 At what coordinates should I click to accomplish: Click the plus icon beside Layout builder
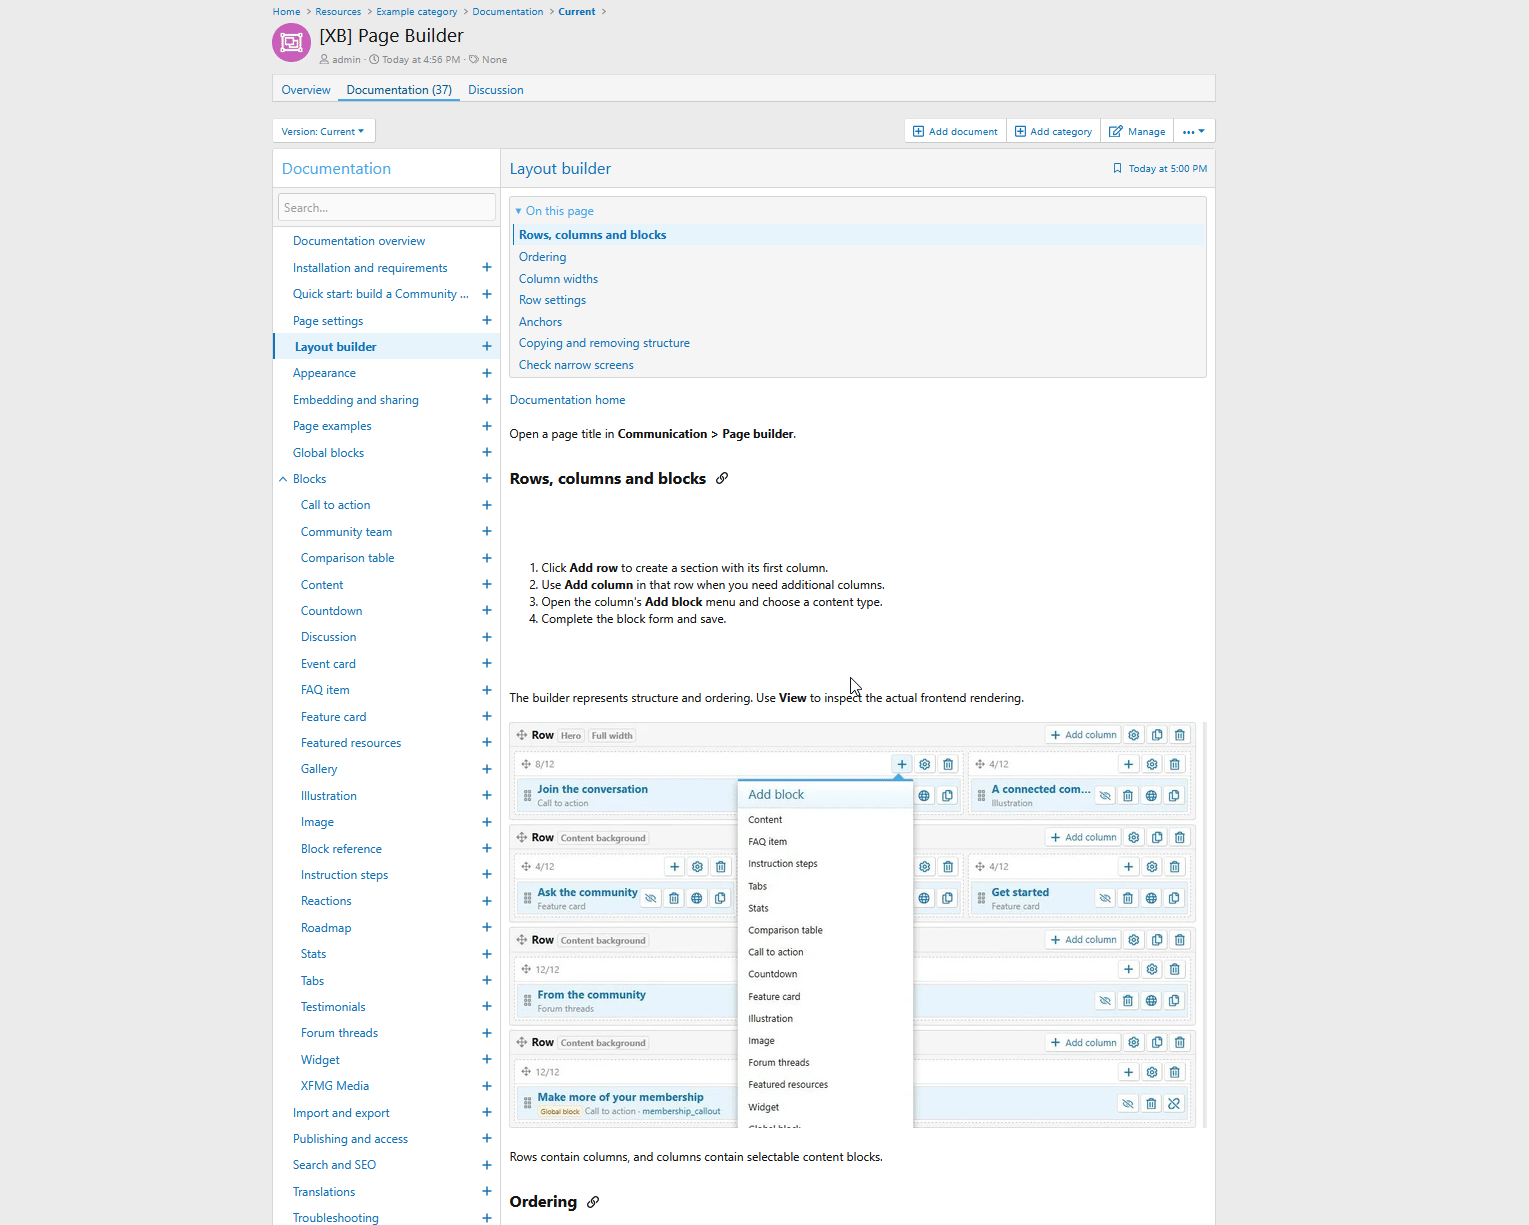487,347
